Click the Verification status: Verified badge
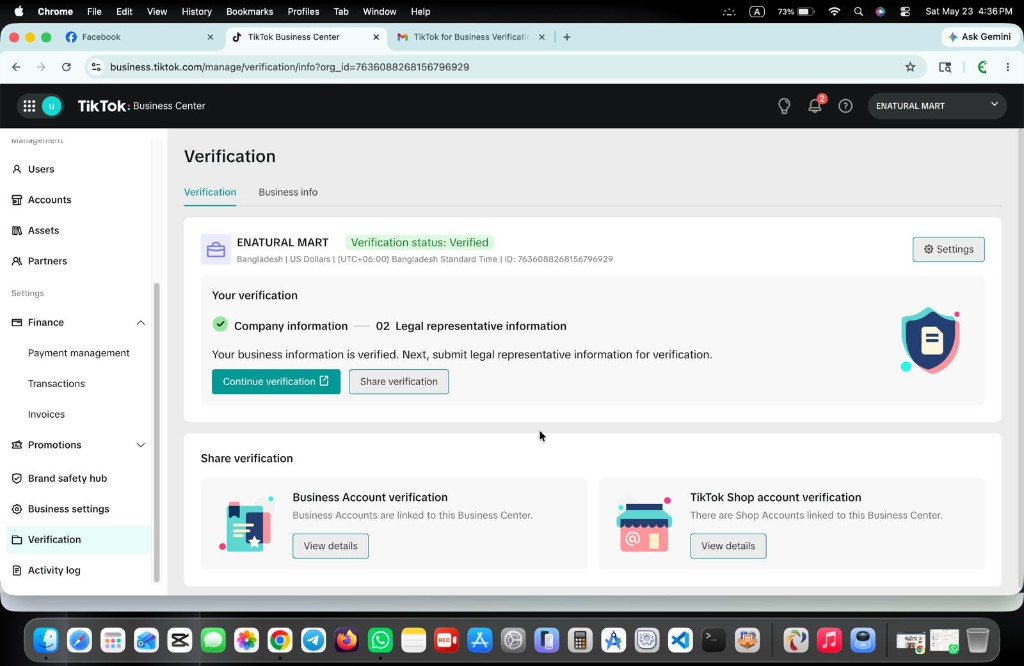 coord(420,243)
